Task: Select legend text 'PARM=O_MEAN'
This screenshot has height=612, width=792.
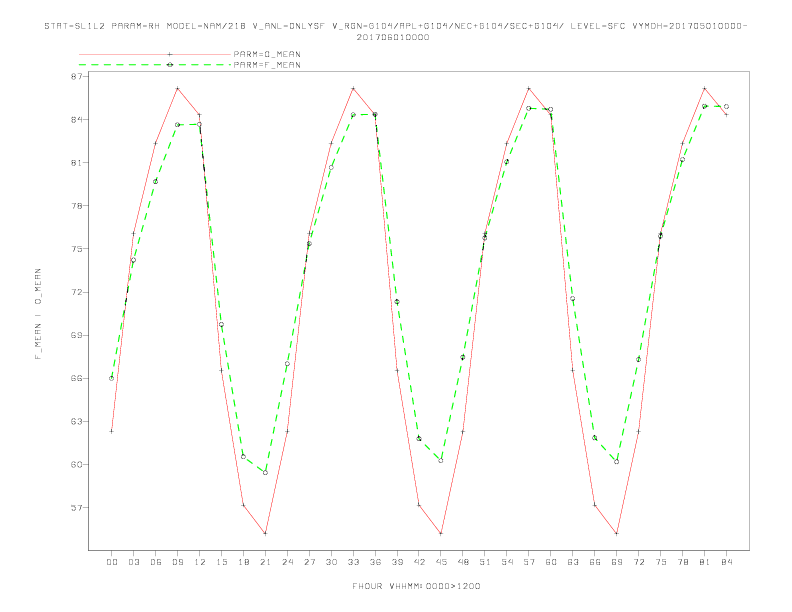Action: point(267,54)
